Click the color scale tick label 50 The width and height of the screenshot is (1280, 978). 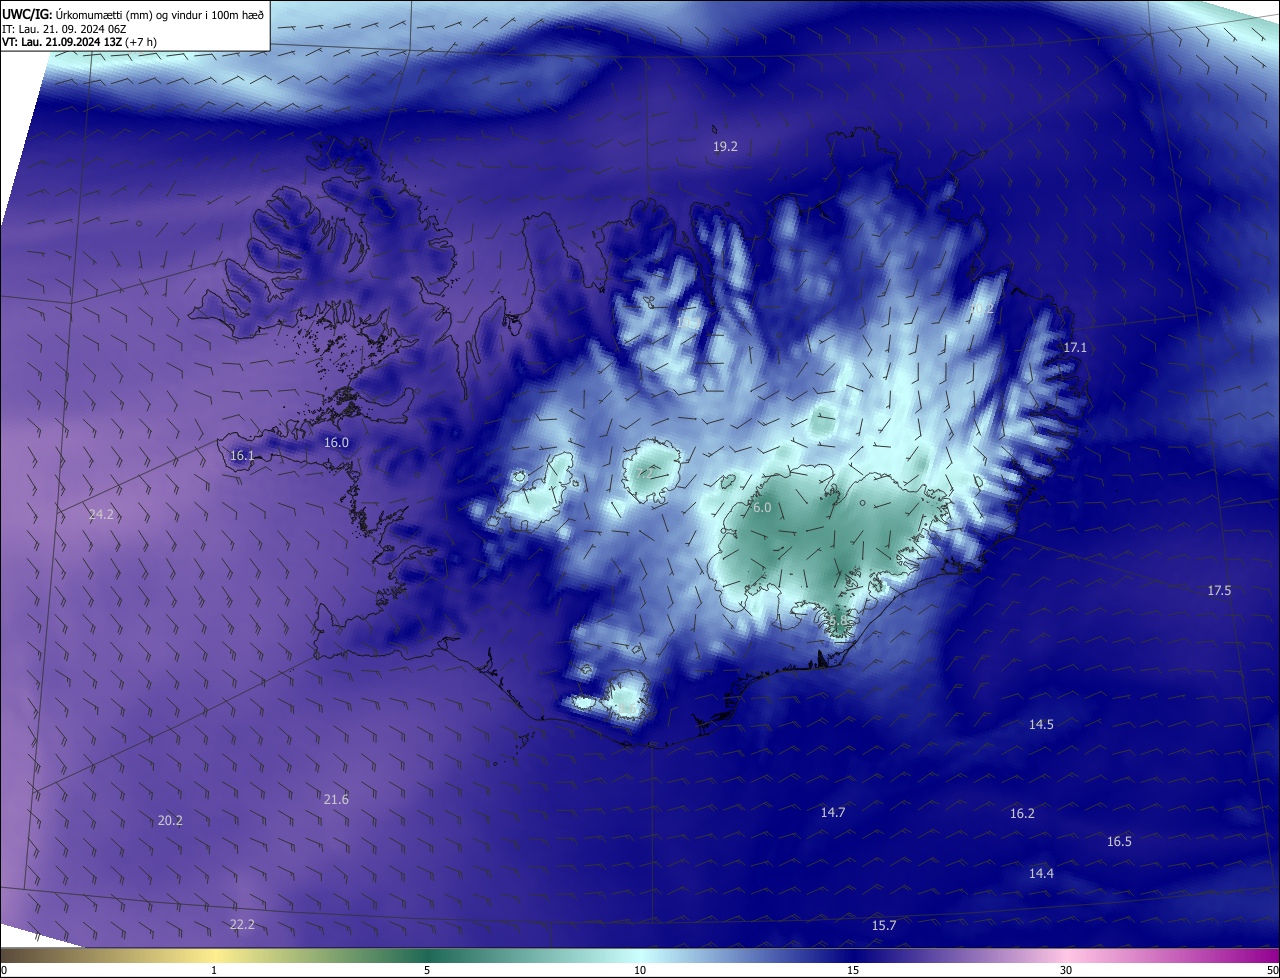(x=1272, y=970)
